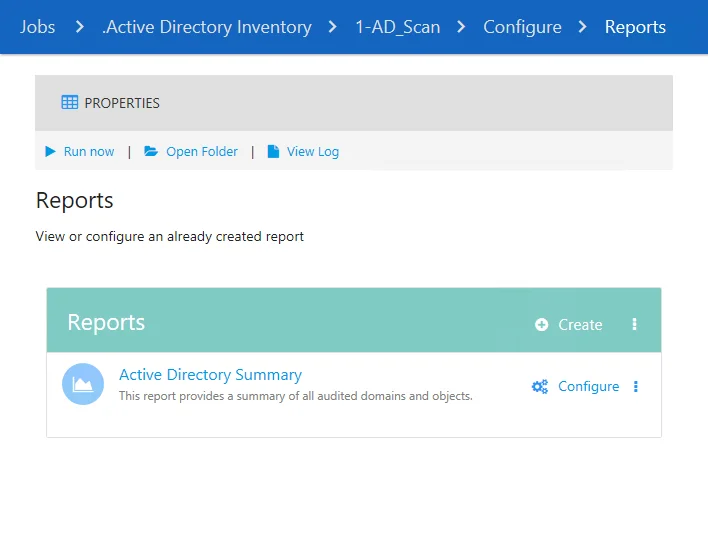This screenshot has height=538, width=708.
Task: View Log of the job
Action: [313, 152]
